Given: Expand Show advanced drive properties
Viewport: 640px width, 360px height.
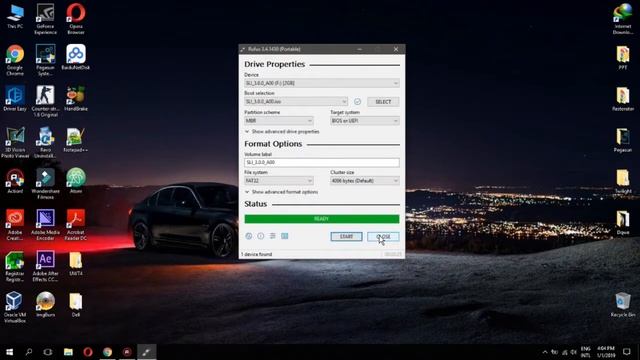Looking at the screenshot, I should click(x=282, y=132).
